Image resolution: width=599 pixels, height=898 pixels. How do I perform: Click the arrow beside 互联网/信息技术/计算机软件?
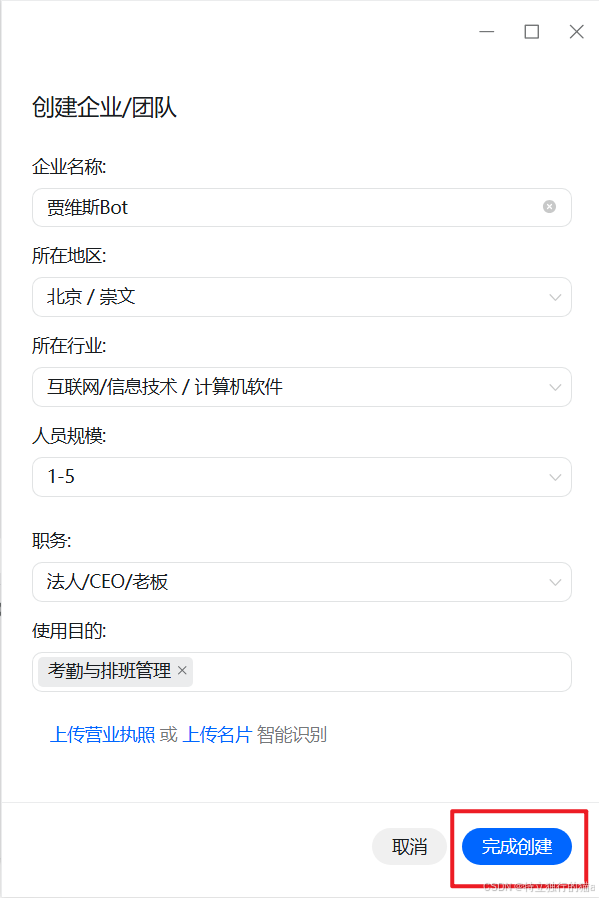pos(556,387)
